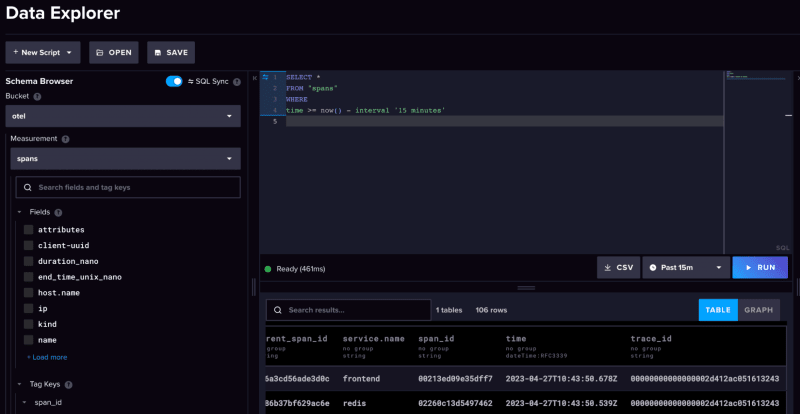Open the New Script dropdown
800x414 pixels.
point(43,53)
